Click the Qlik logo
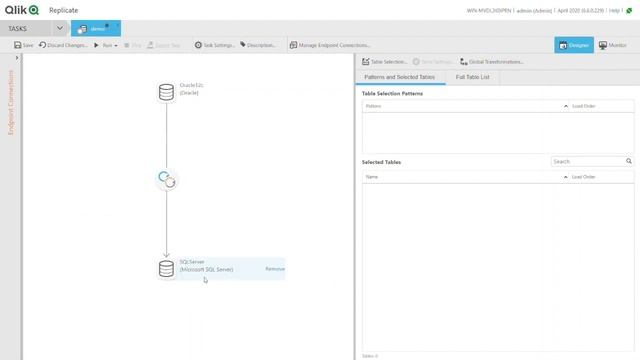This screenshot has height=360, width=640. click(x=22, y=10)
